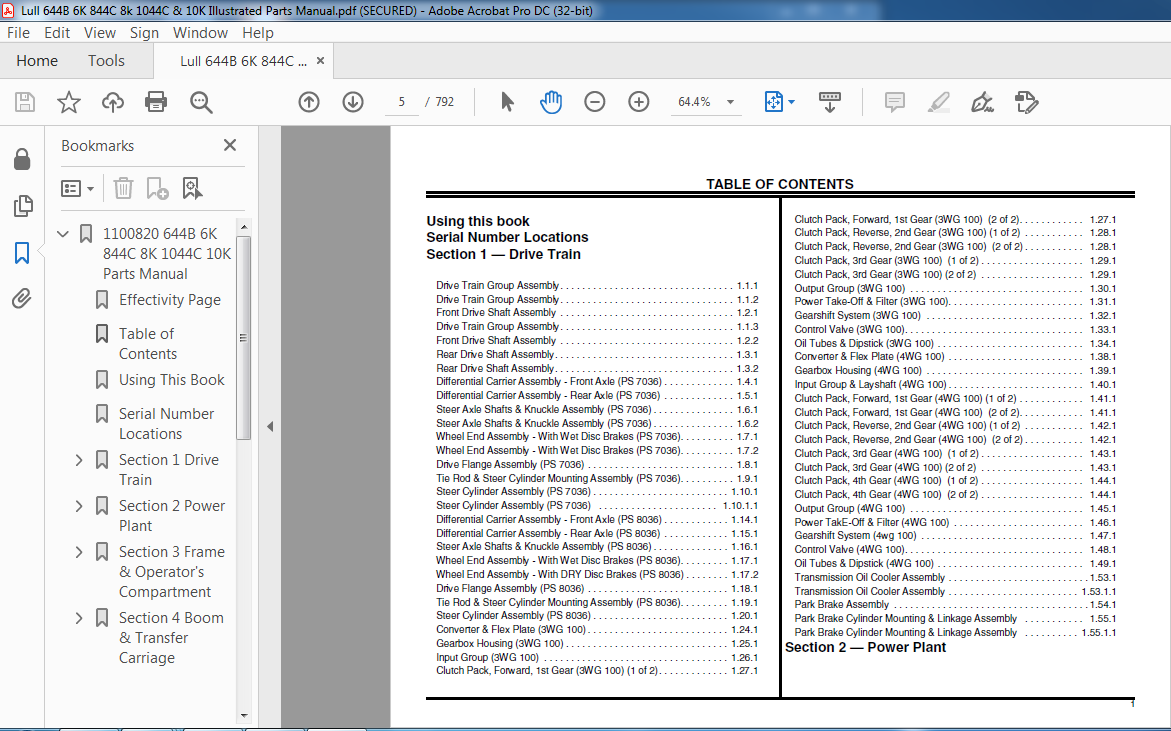The image size is (1171, 731).
Task: Open the bookmarks options list menu
Action: 77,188
